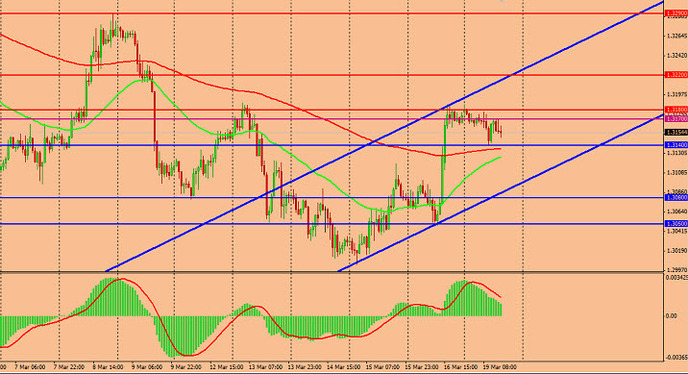Click the 19 Mar 08:00 time label
Screen dimensions: 688x374
click(499, 367)
